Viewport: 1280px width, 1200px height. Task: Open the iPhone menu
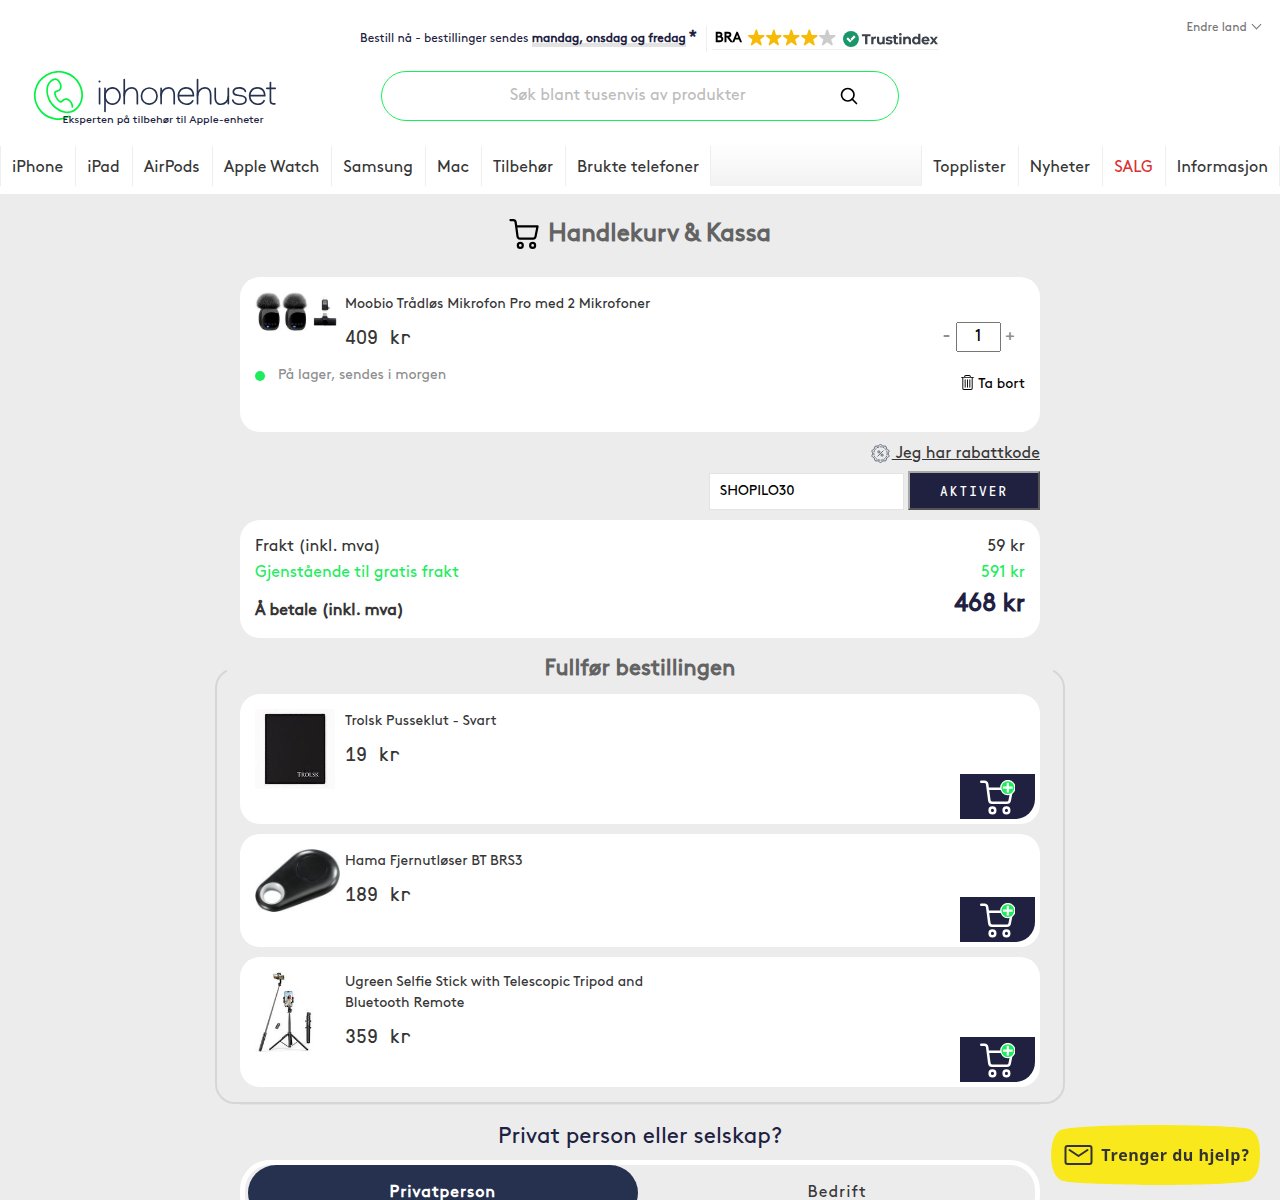[x=37, y=166]
